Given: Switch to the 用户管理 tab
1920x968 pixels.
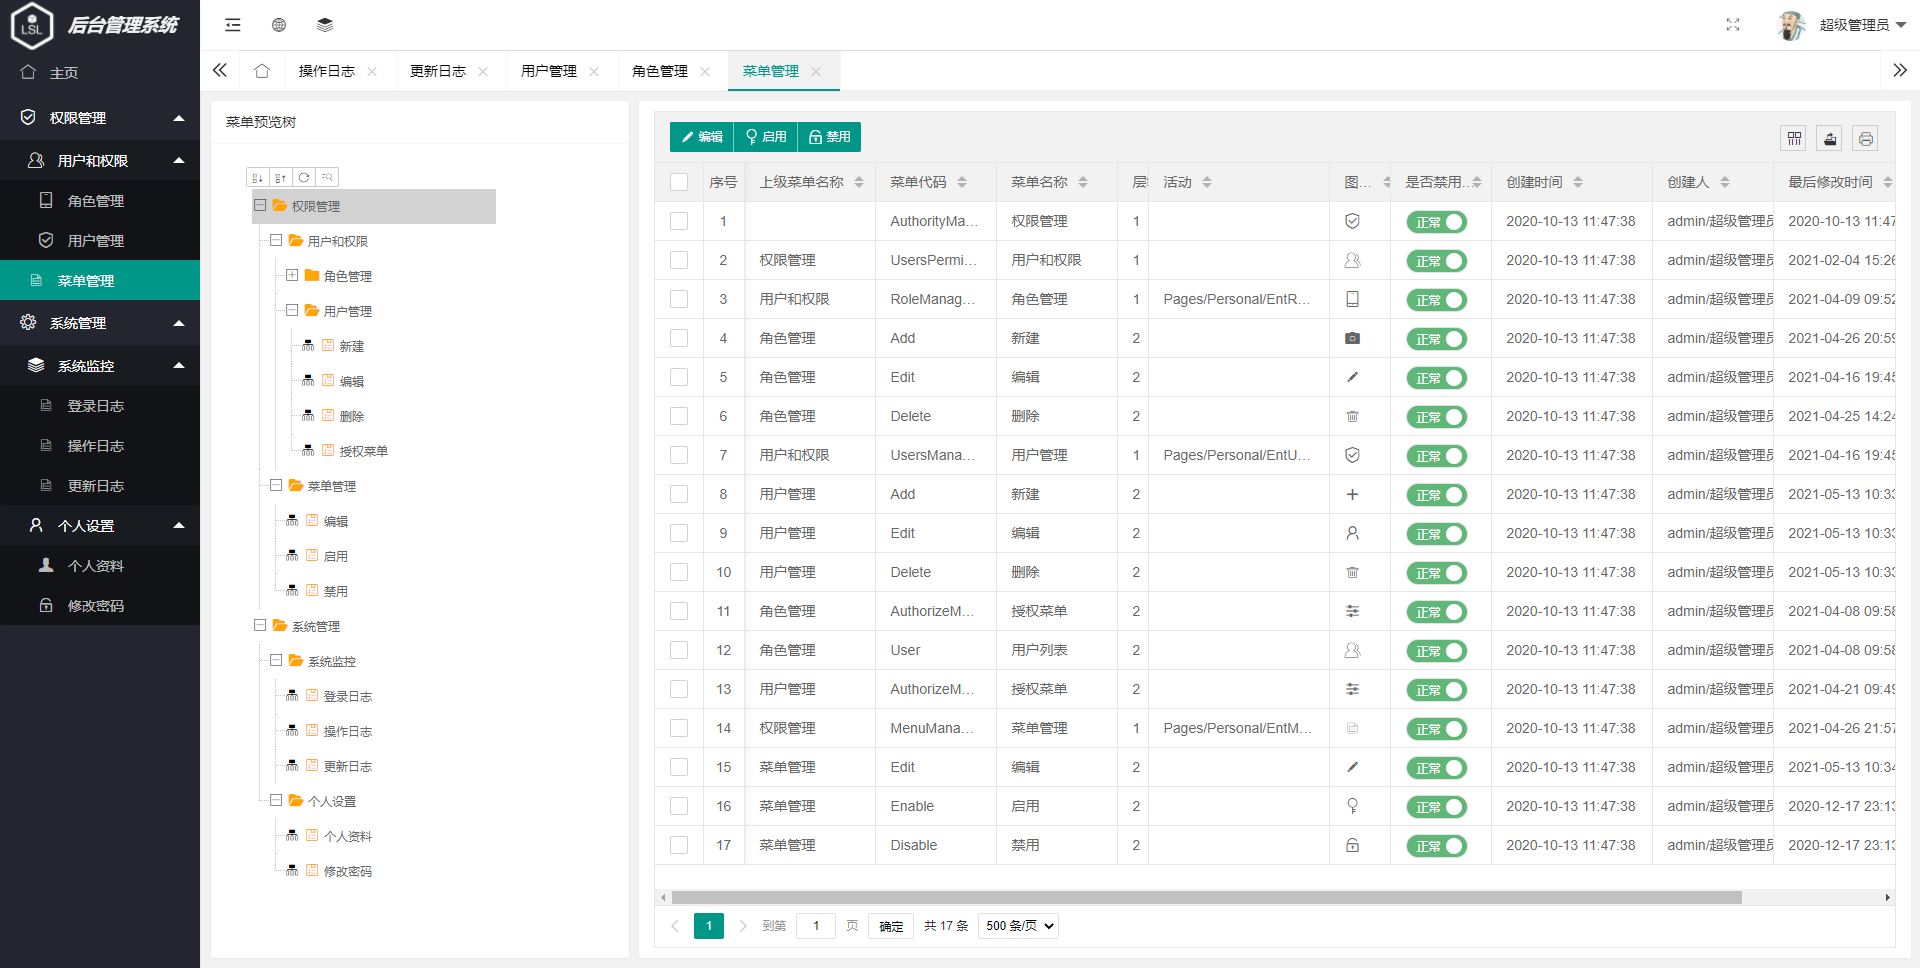Looking at the screenshot, I should [x=548, y=70].
